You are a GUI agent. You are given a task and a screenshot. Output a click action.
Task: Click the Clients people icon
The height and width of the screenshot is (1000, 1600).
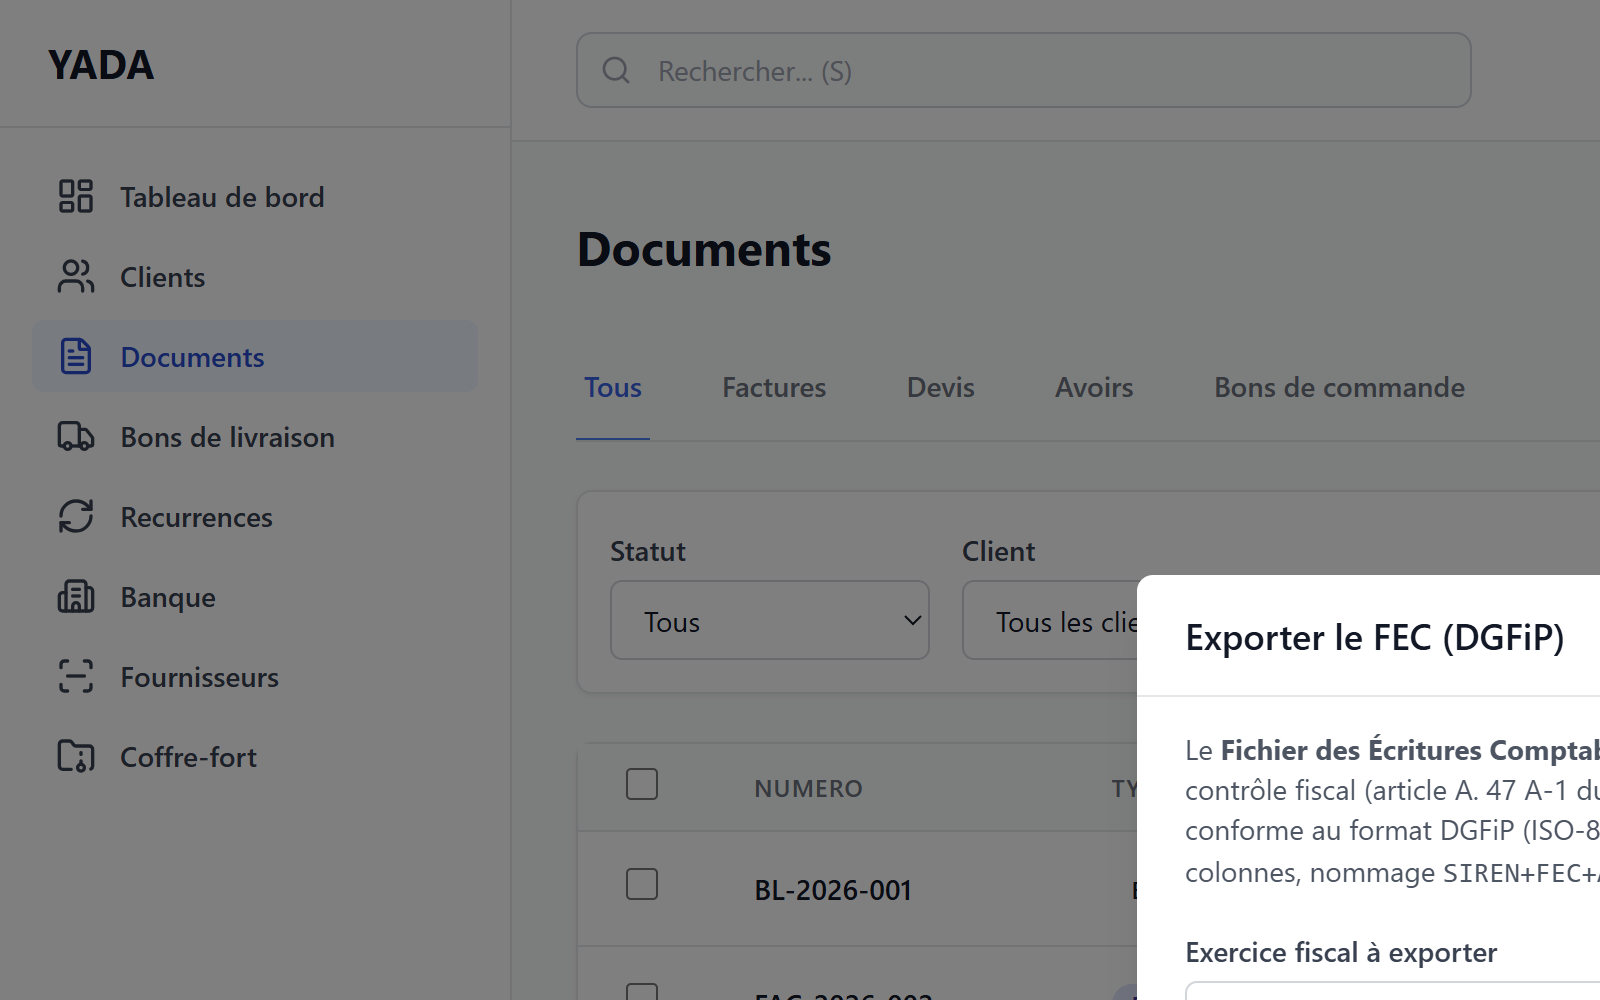click(x=76, y=276)
